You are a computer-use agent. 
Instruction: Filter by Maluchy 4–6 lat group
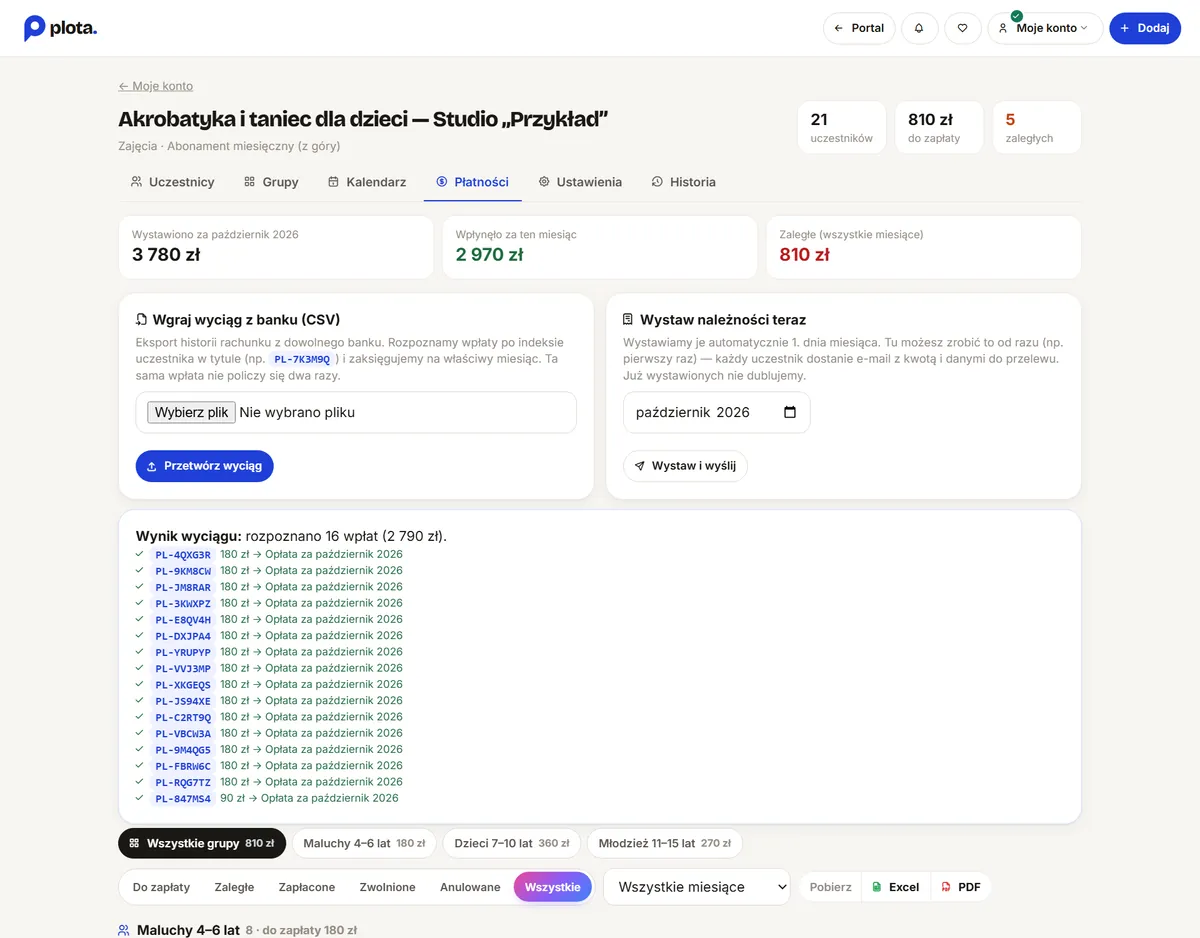(364, 843)
